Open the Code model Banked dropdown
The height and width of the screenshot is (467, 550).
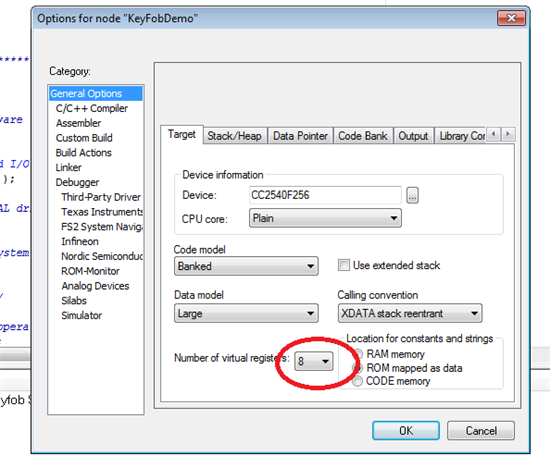click(246, 266)
